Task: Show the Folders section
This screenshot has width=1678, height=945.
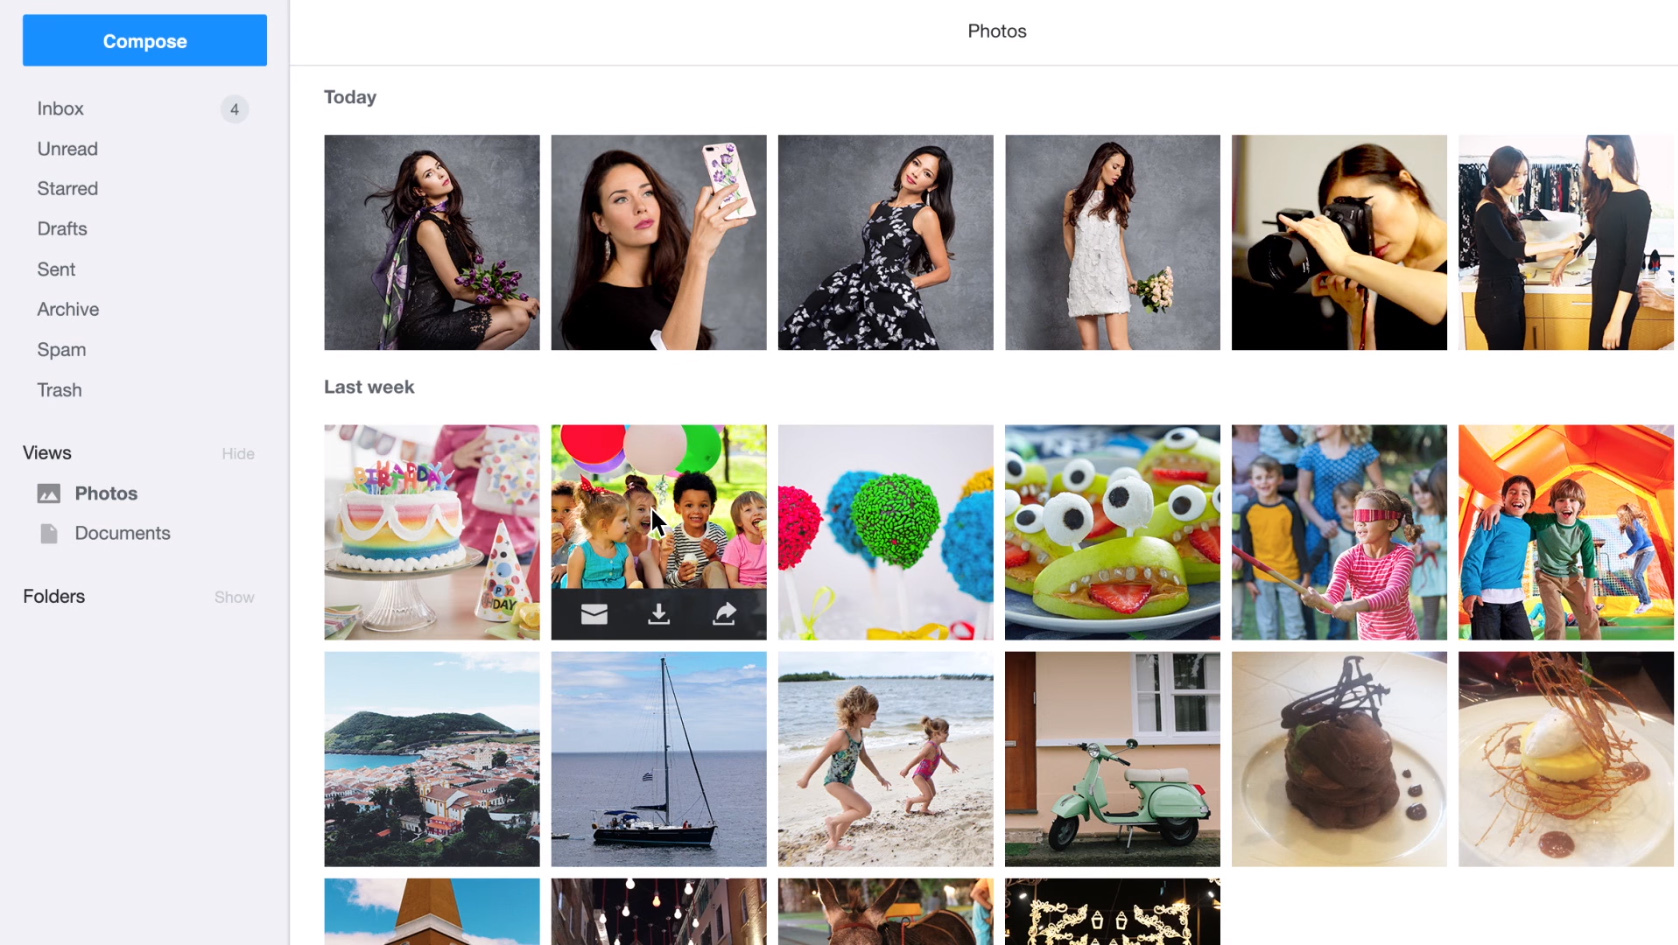Action: (x=234, y=597)
